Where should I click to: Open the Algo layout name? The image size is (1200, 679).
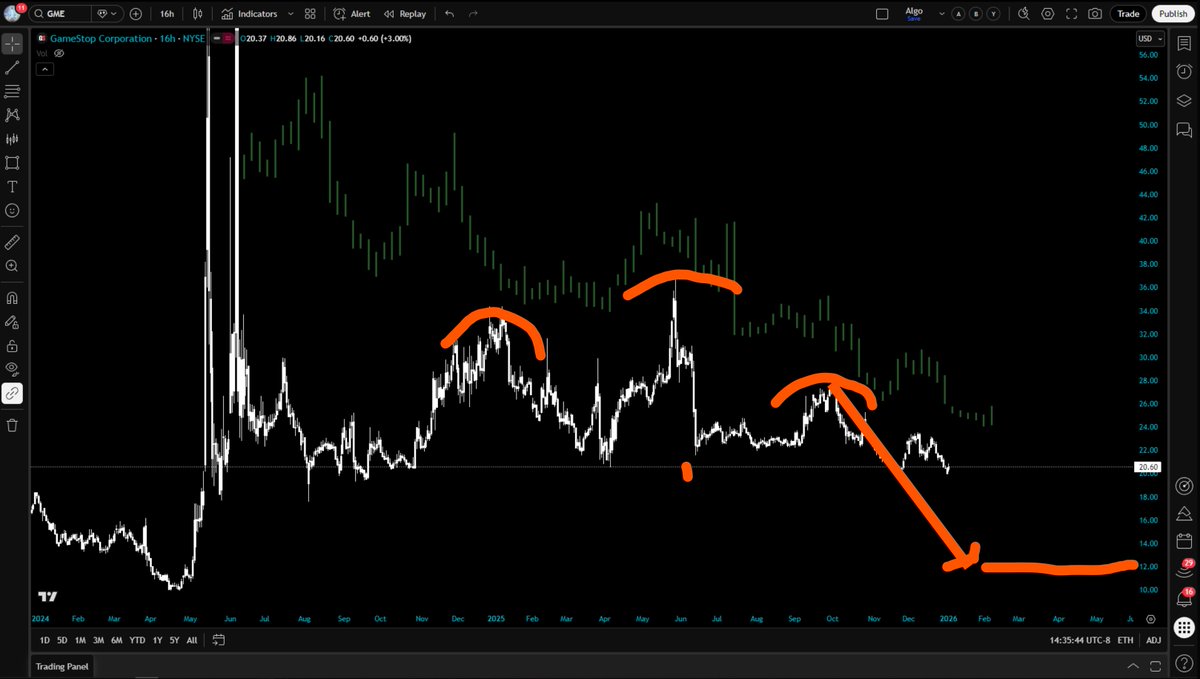(914, 13)
